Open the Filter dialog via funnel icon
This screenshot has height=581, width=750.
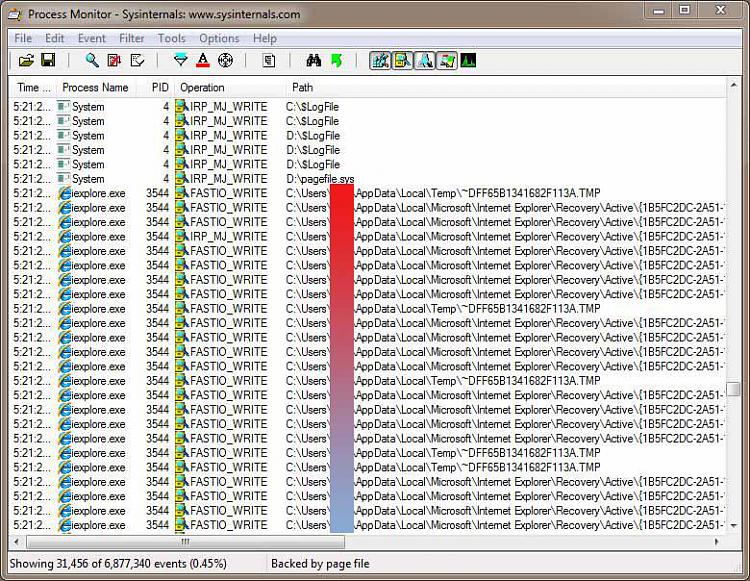tap(180, 60)
